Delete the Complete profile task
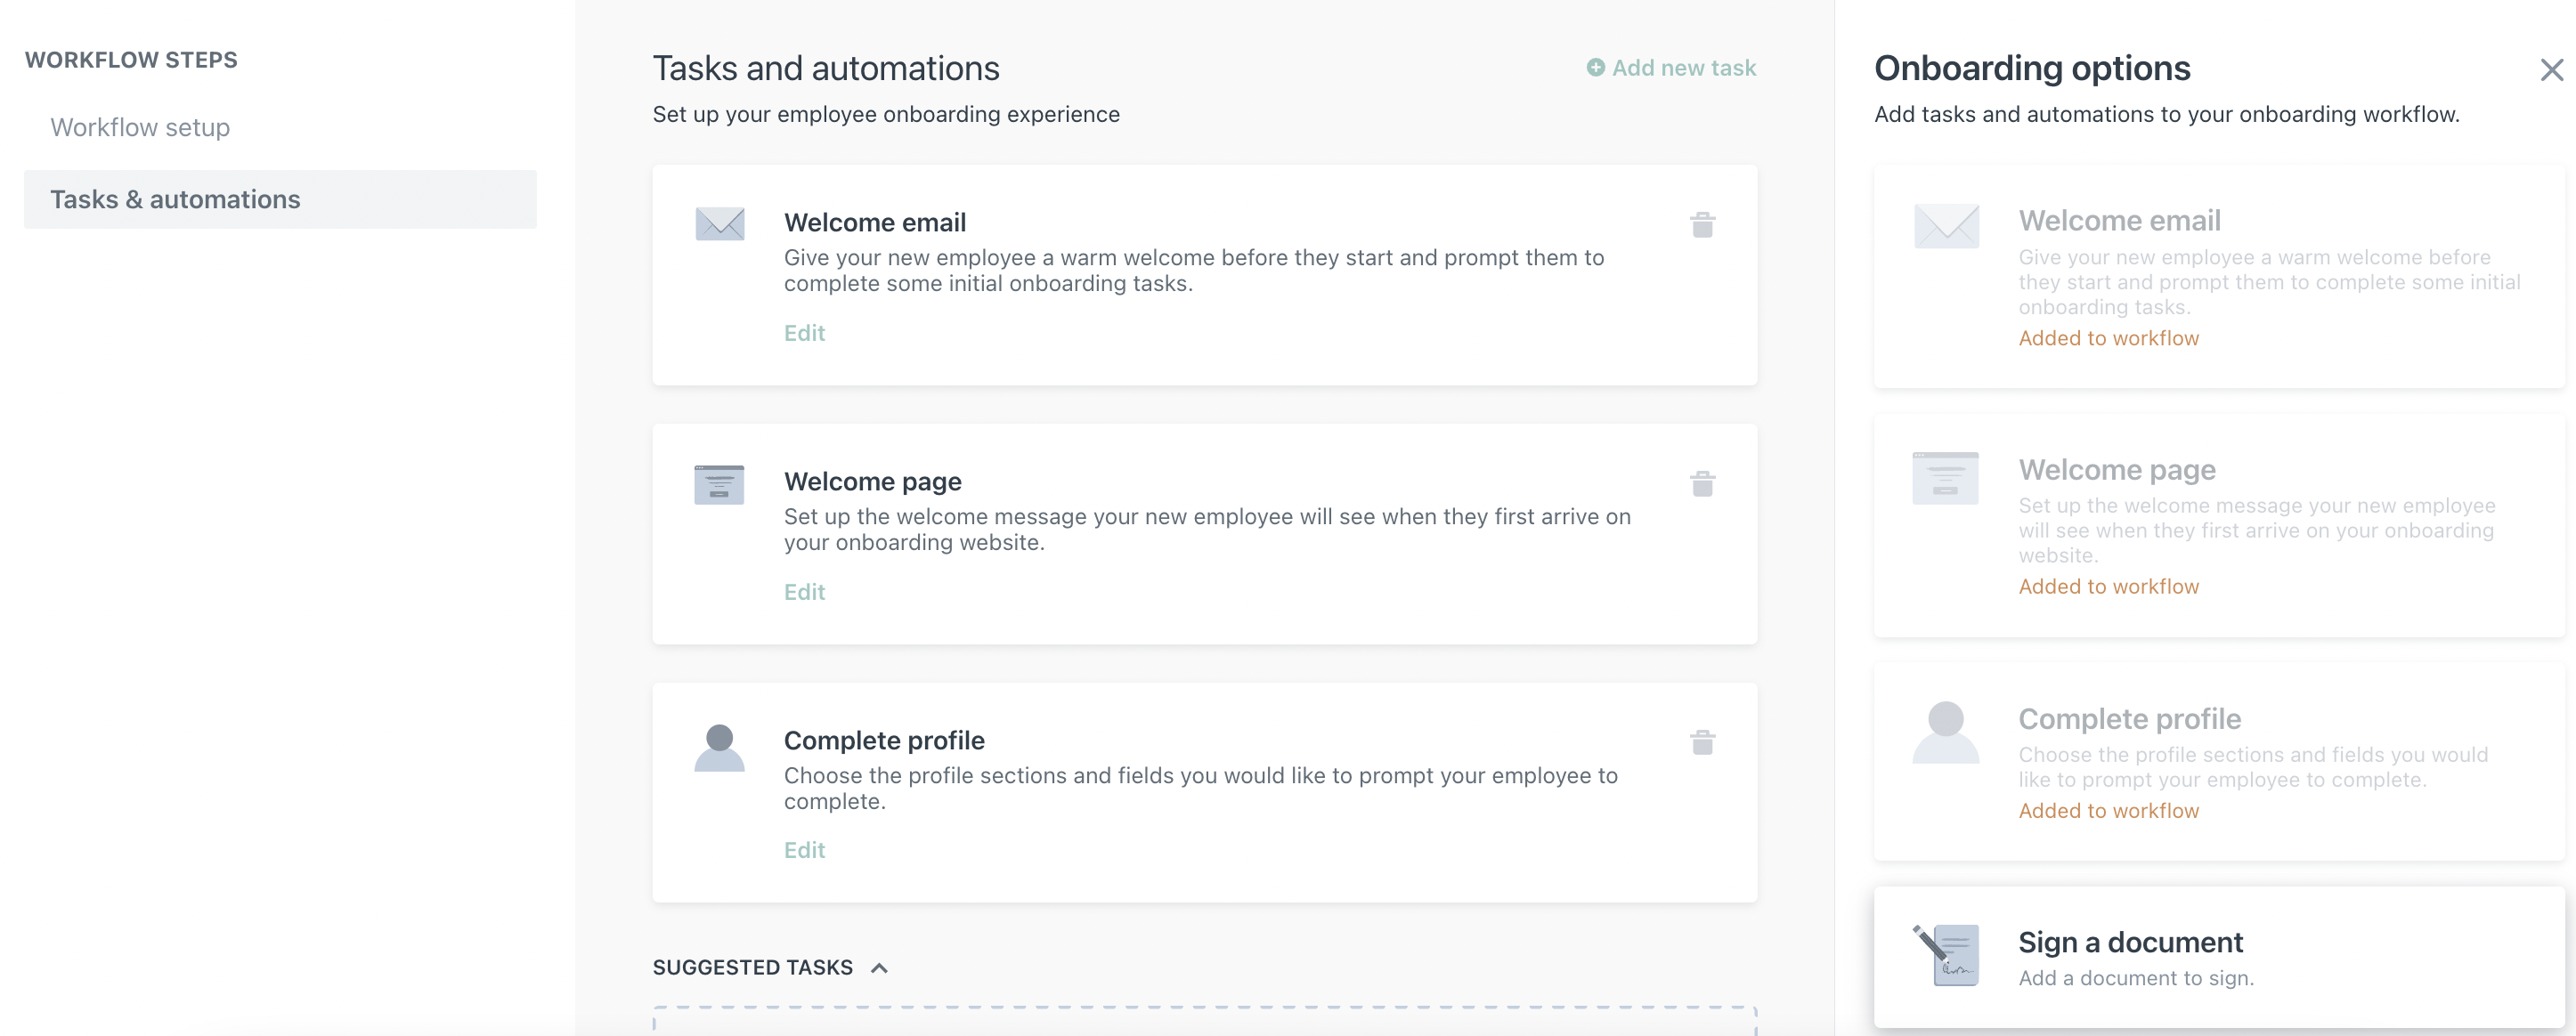2576x1036 pixels. coord(1702,742)
